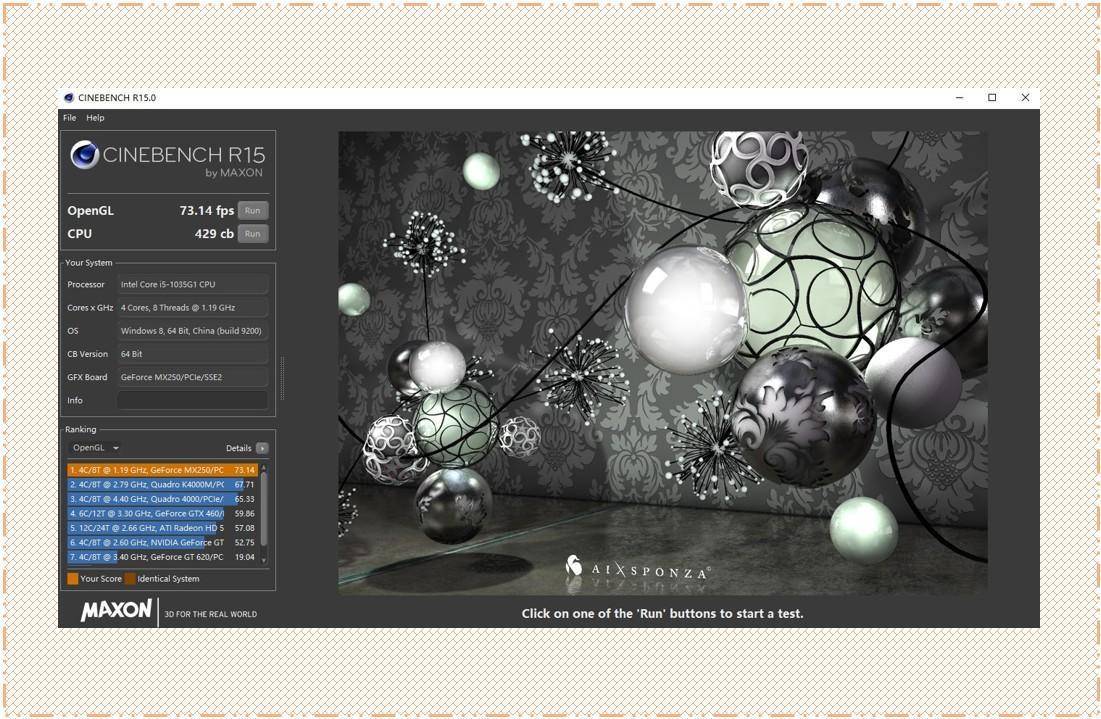The height and width of the screenshot is (719, 1101).
Task: Click the OS field Windows 8 value
Action: point(192,331)
